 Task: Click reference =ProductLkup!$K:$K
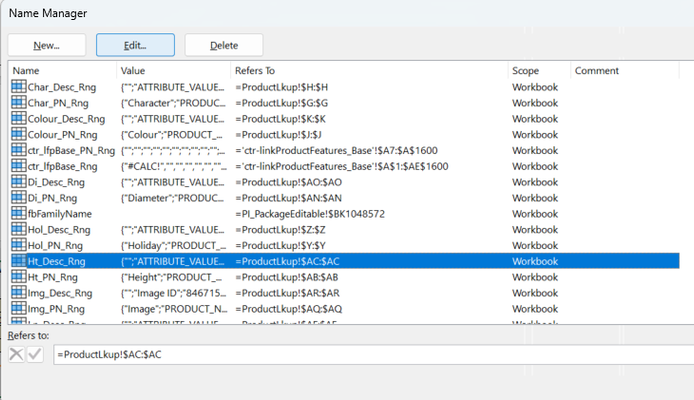tap(281, 119)
